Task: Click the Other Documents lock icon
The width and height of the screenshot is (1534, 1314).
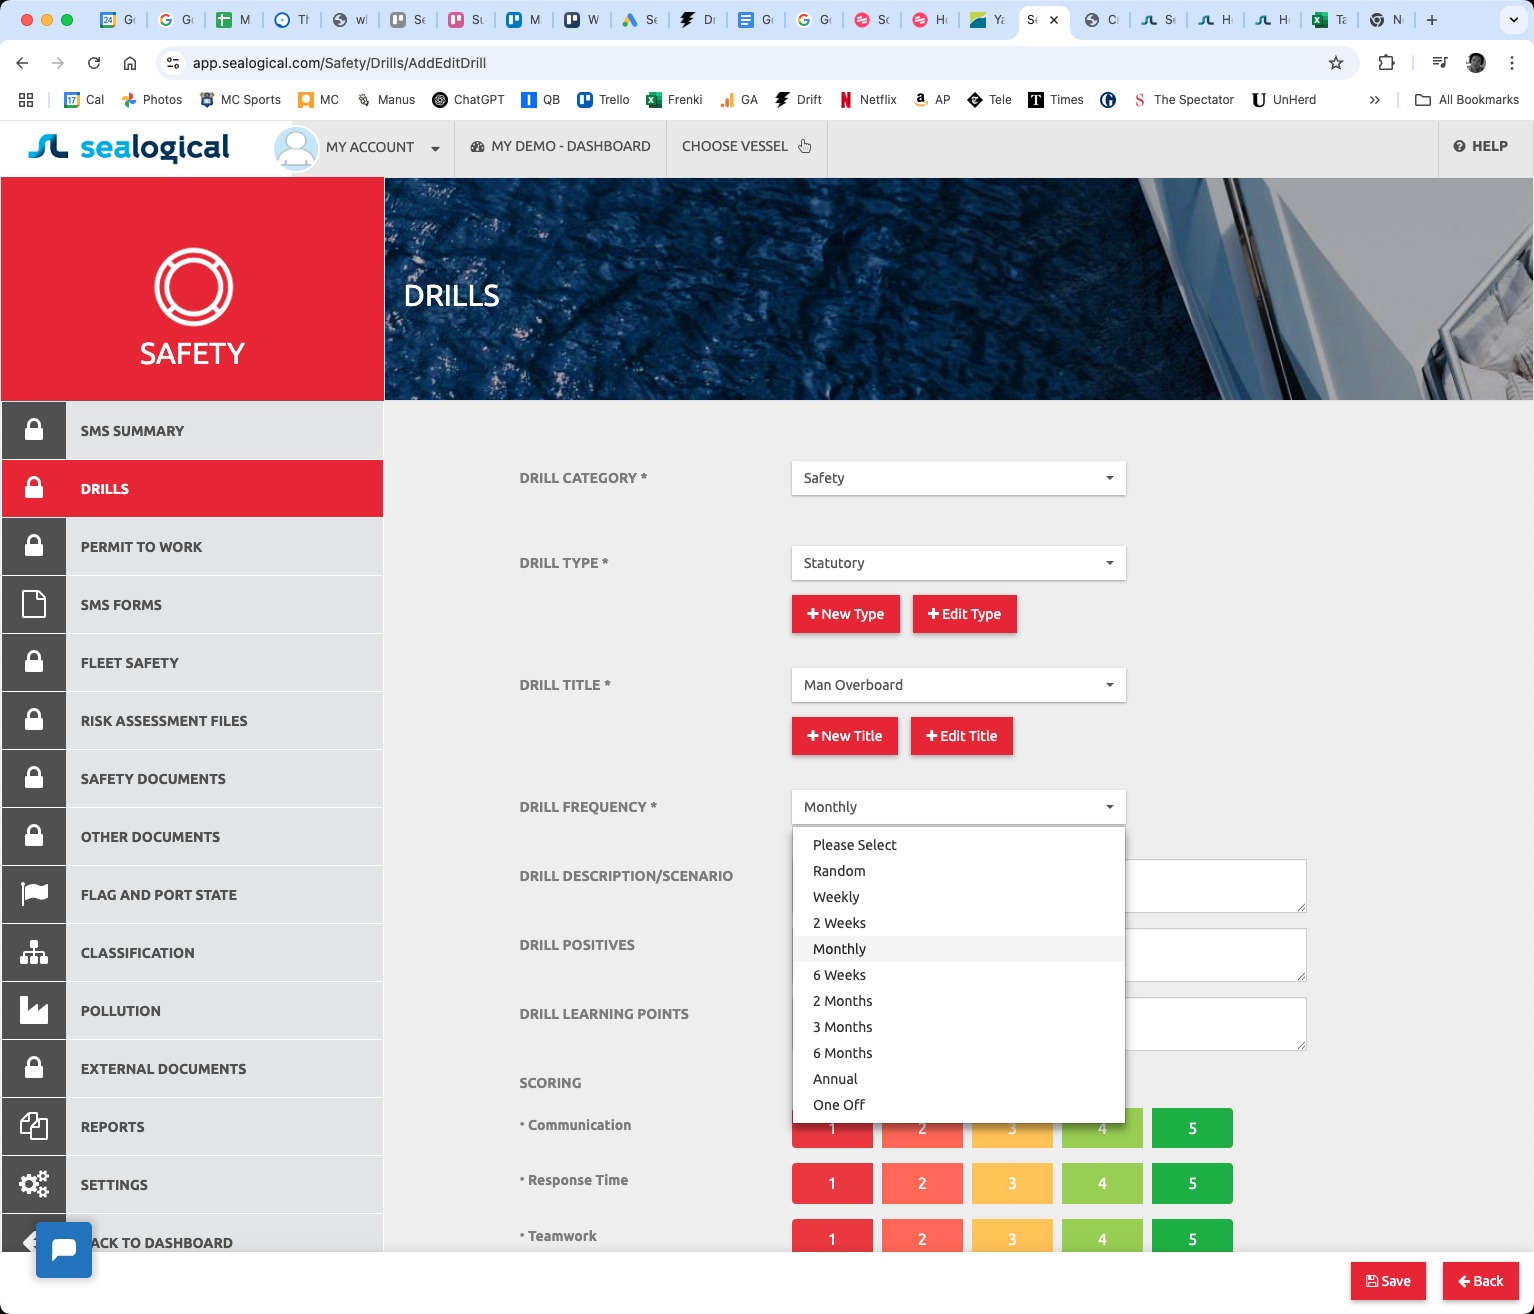Action: coord(34,836)
